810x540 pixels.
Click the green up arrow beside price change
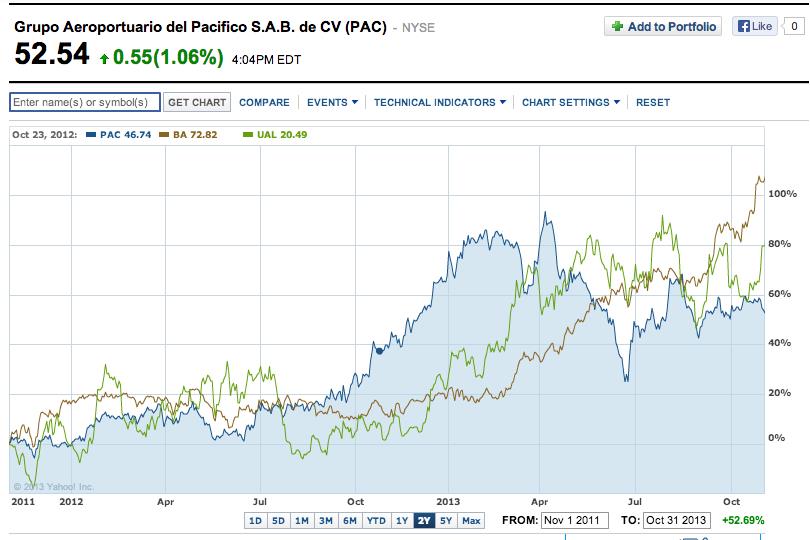[104, 58]
